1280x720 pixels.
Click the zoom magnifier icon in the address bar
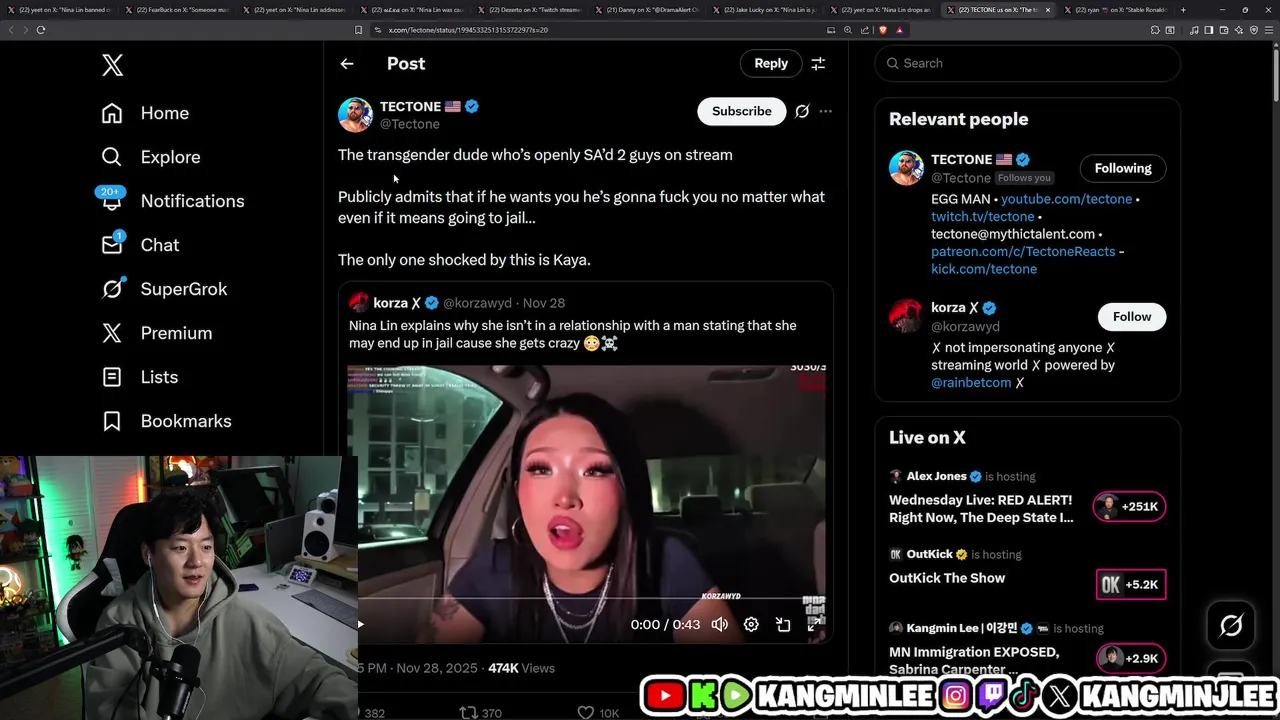click(x=848, y=30)
